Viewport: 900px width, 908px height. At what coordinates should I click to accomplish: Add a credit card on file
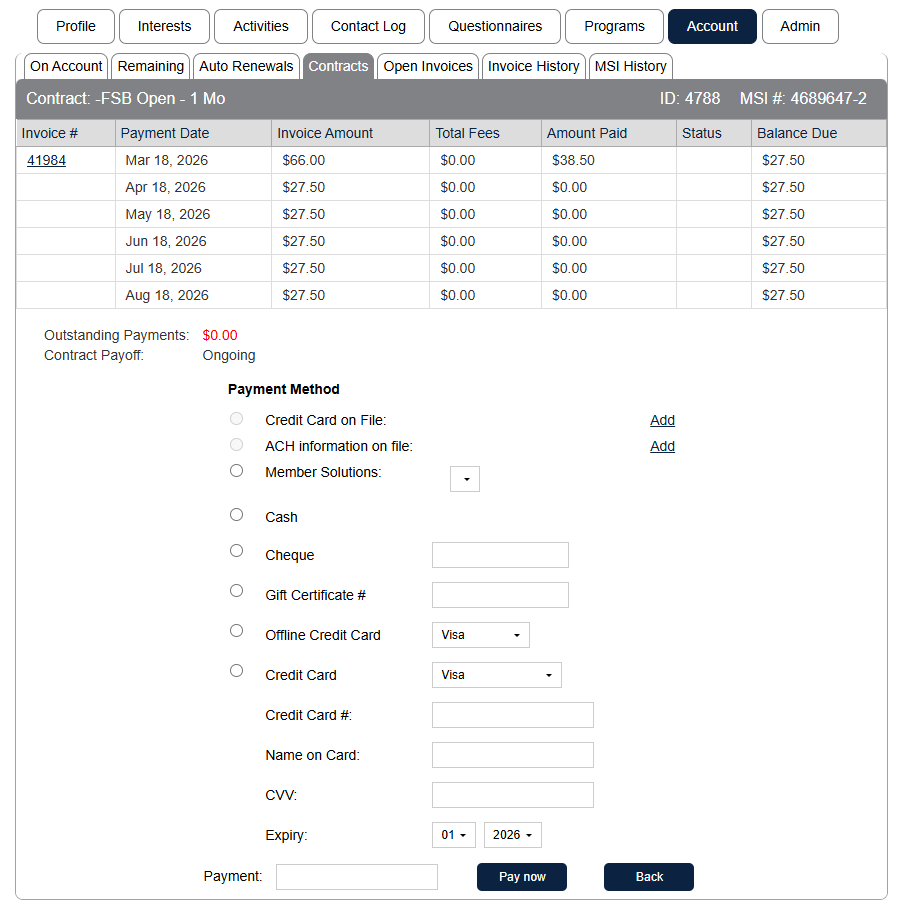(x=662, y=420)
